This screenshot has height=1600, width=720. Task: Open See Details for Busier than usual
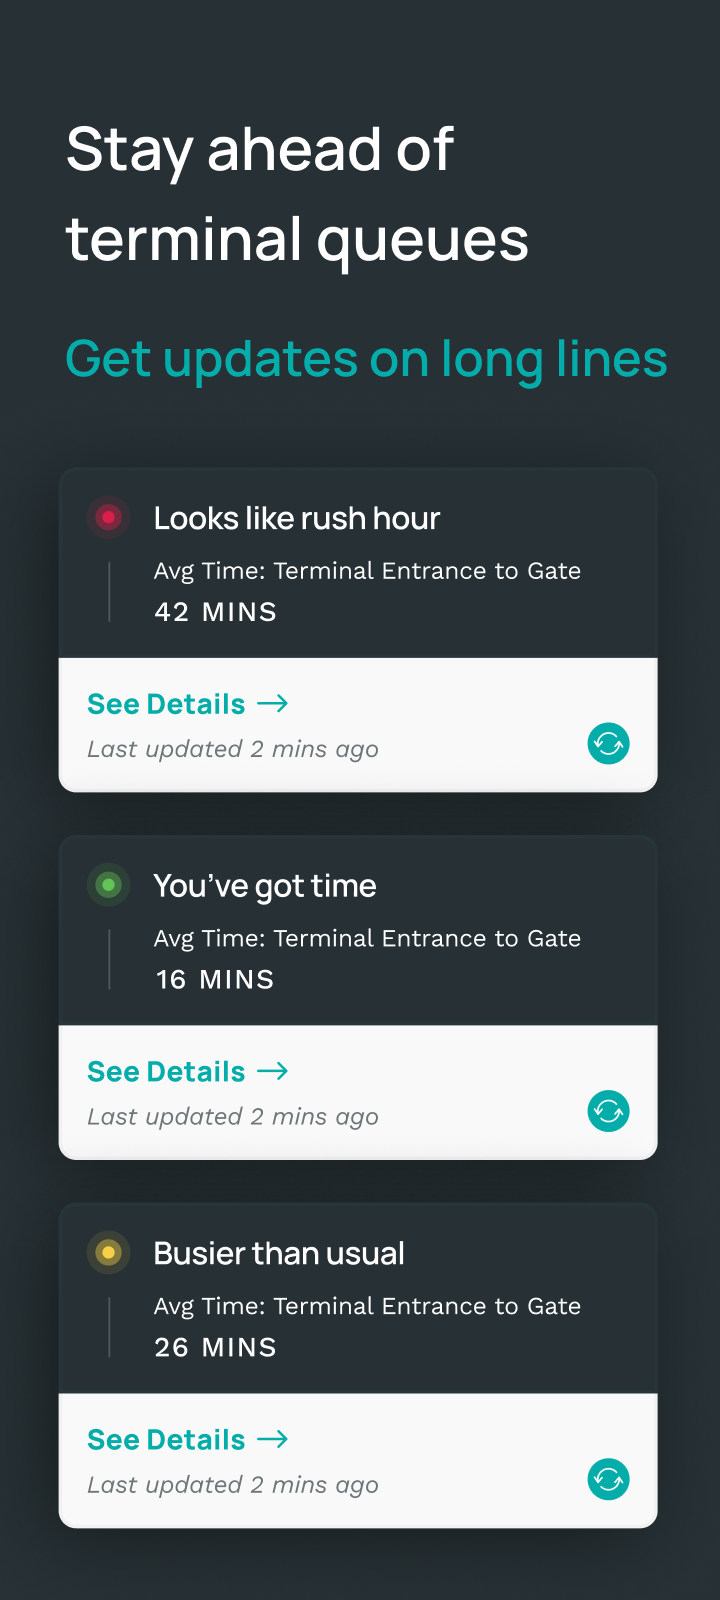pyautogui.click(x=167, y=1439)
